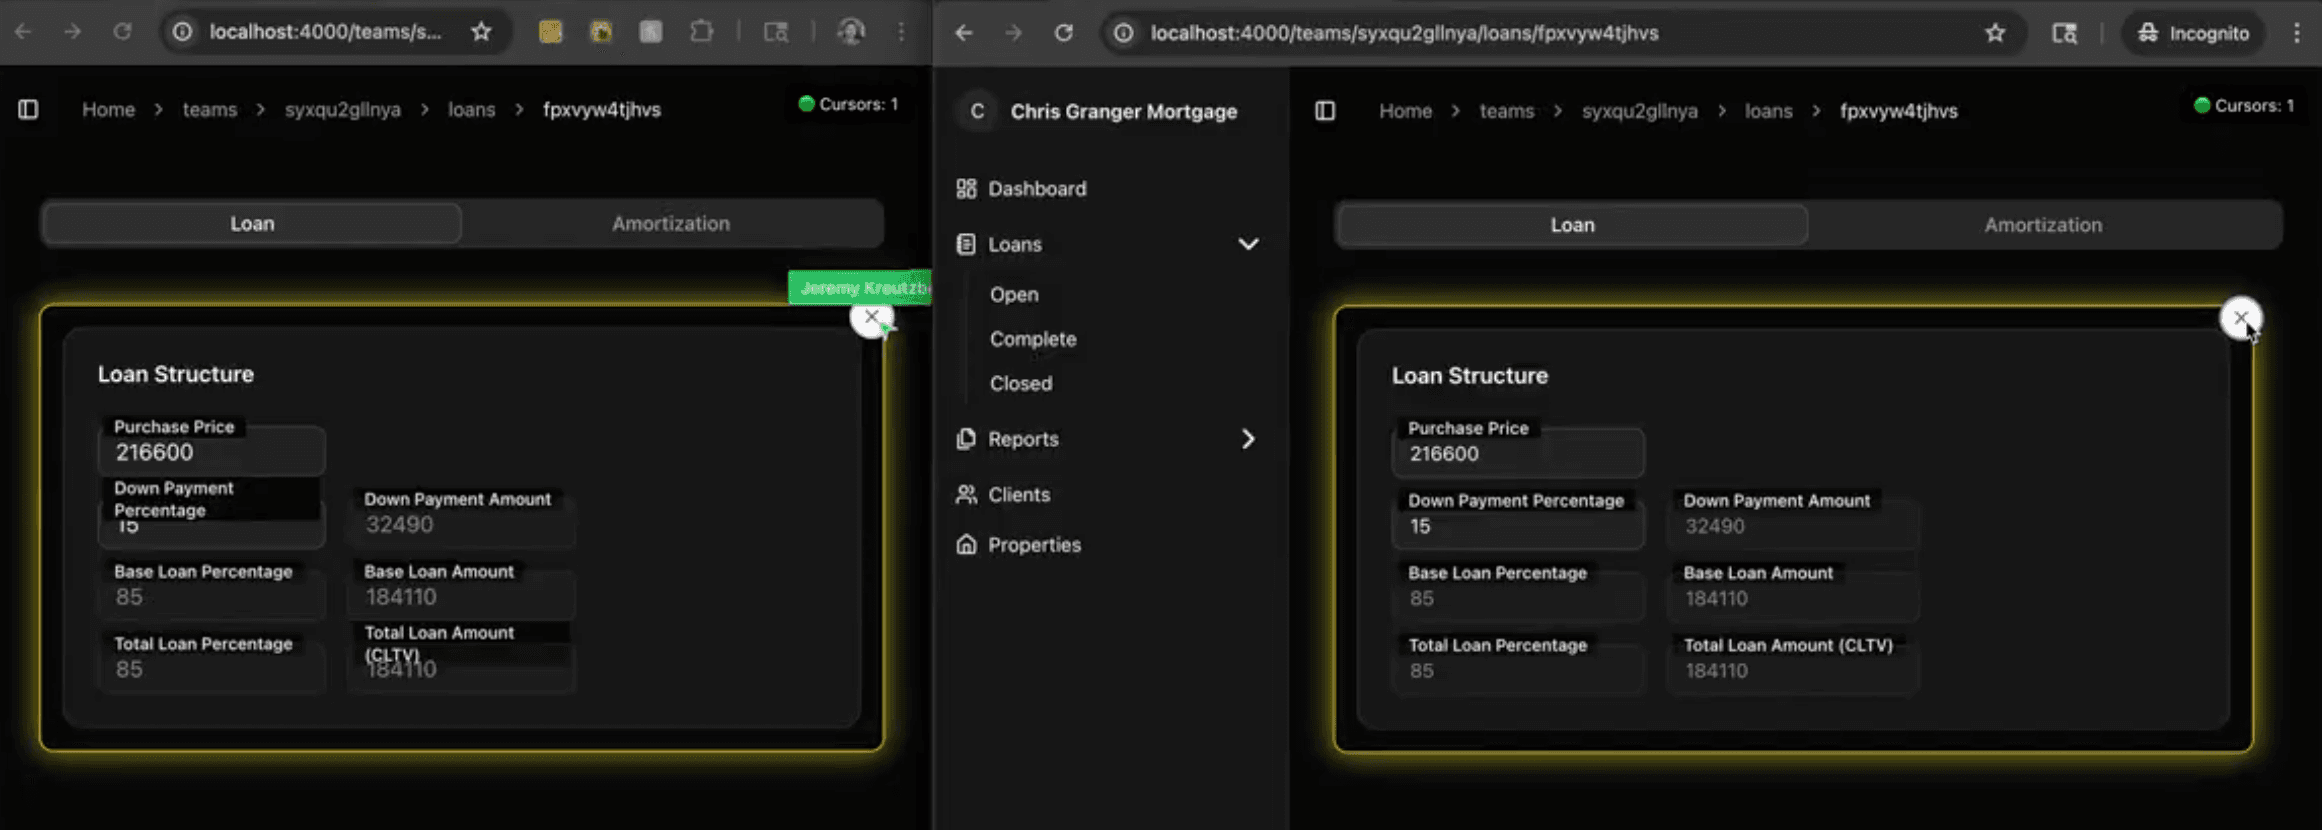Edit Down Payment Percentage field in left window
Screen dimensions: 2322x830
click(x=212, y=525)
